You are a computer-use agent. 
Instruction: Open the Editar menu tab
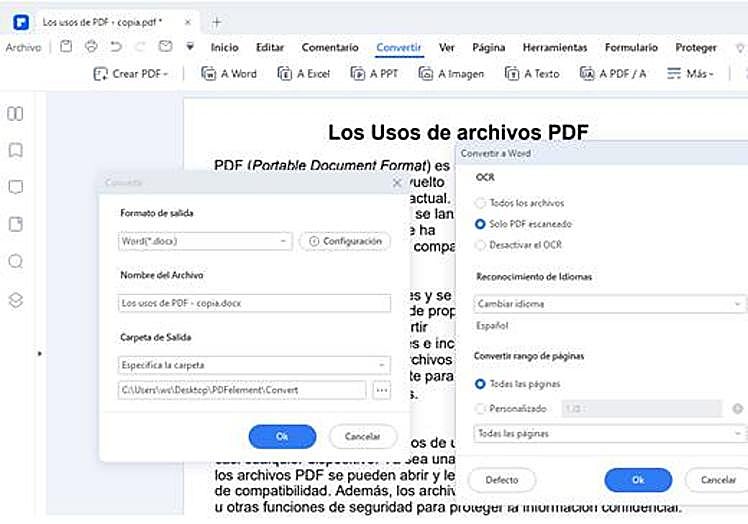tap(270, 47)
